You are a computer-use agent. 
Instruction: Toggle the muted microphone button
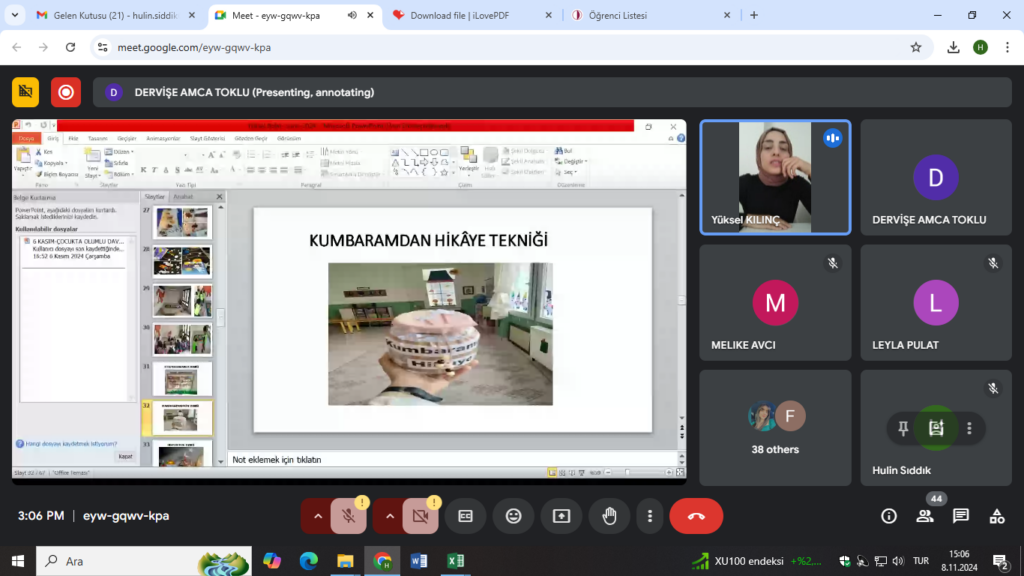348,516
